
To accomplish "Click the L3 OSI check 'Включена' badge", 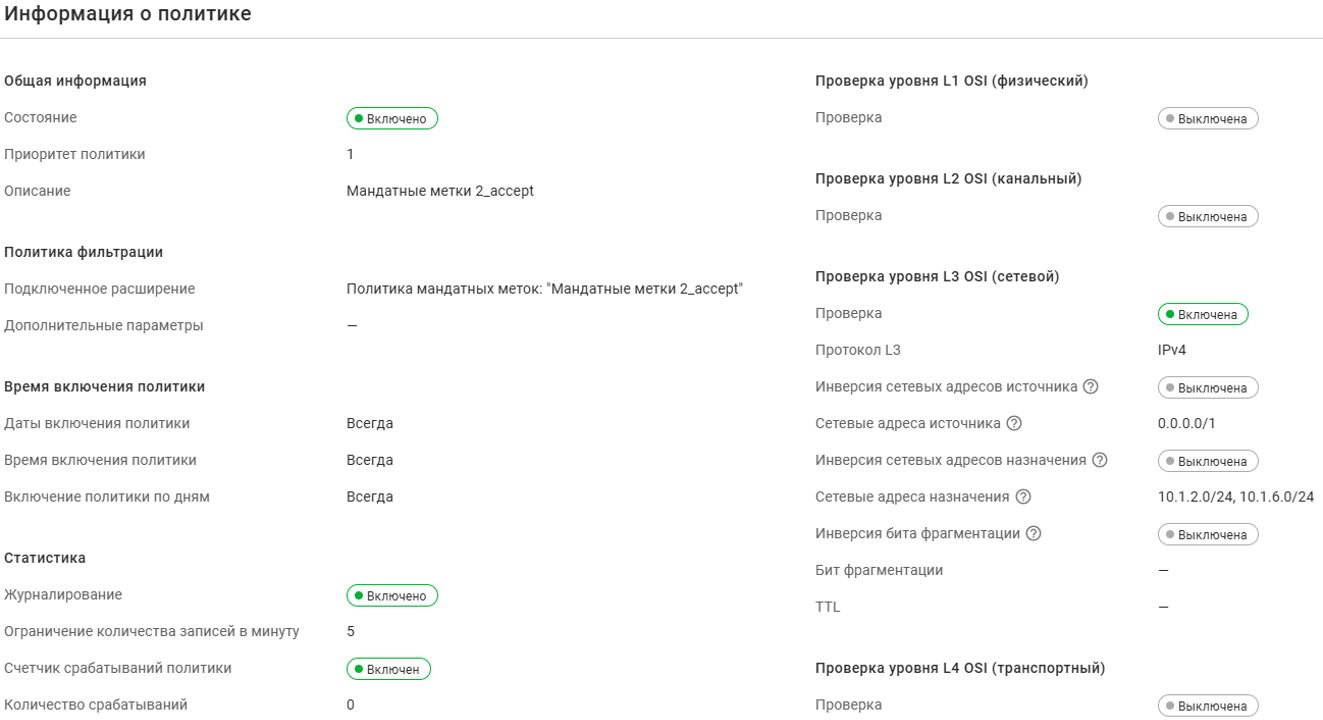I will click(x=1203, y=315).
